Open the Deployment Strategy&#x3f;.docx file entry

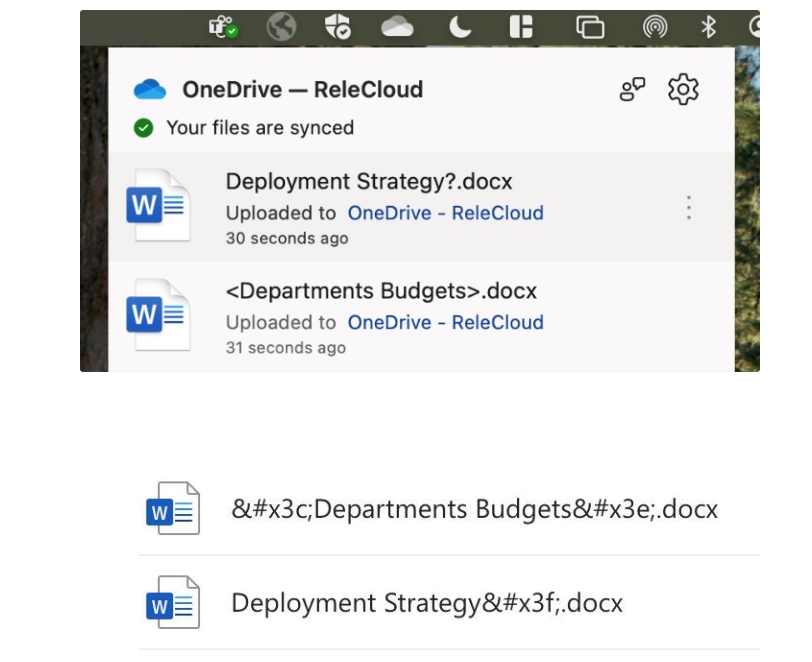point(427,603)
